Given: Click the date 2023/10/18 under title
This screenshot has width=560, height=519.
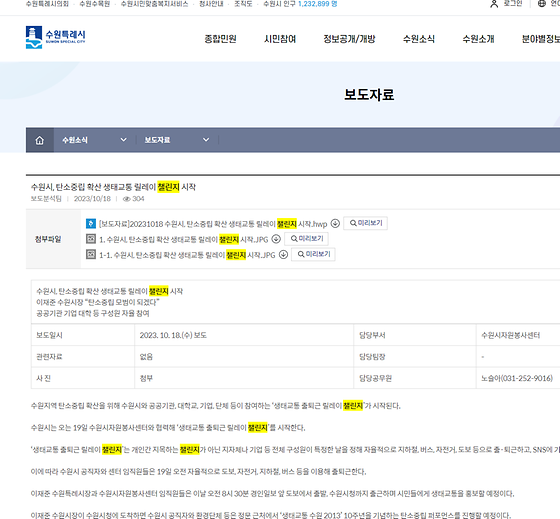Looking at the screenshot, I should [x=92, y=199].
